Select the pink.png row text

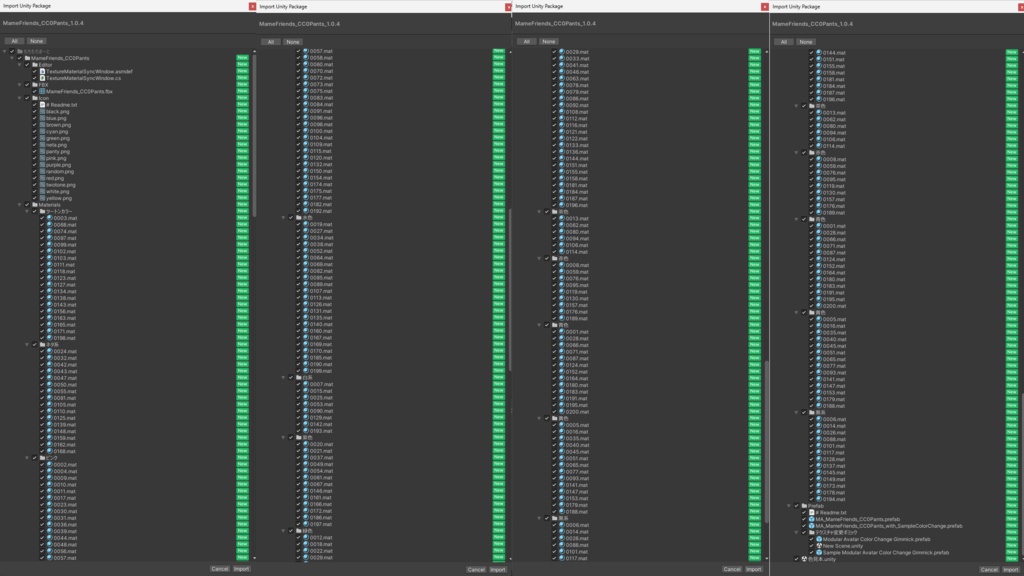pyautogui.click(x=56, y=158)
